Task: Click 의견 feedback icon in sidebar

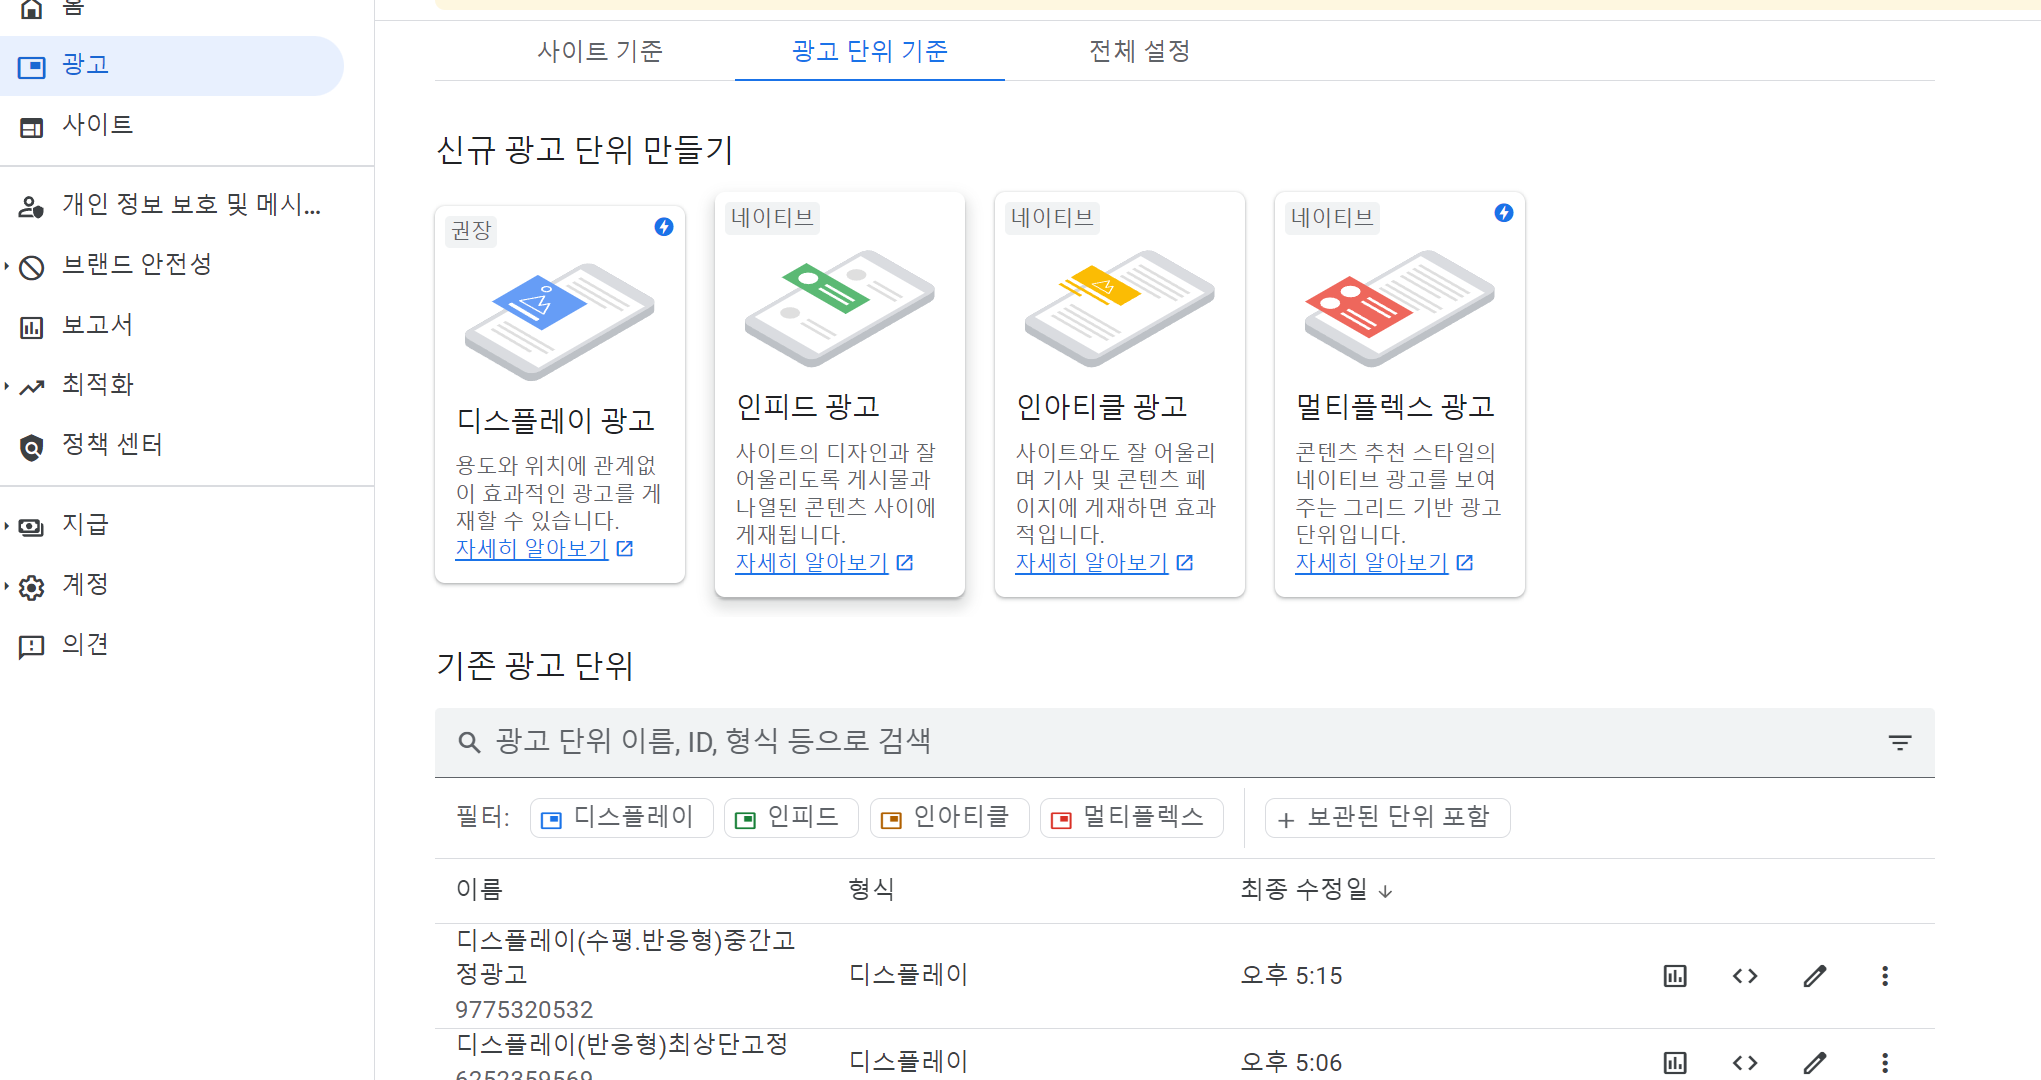Action: tap(32, 646)
